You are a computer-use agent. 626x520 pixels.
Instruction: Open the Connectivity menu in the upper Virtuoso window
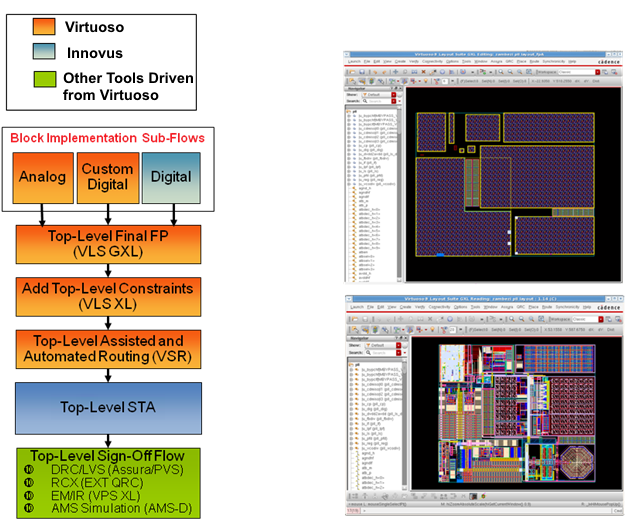[432, 62]
